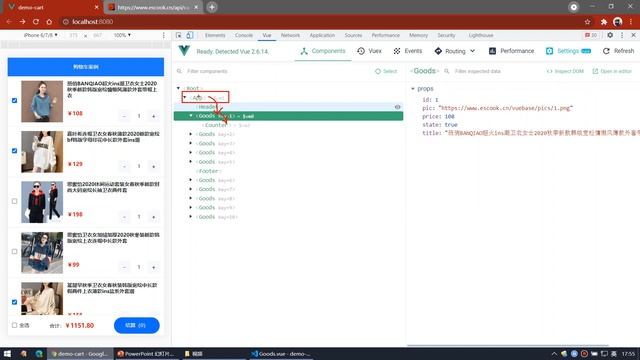640x360 pixels.
Task: Collapse the Root tree node
Action: [x=178, y=88]
